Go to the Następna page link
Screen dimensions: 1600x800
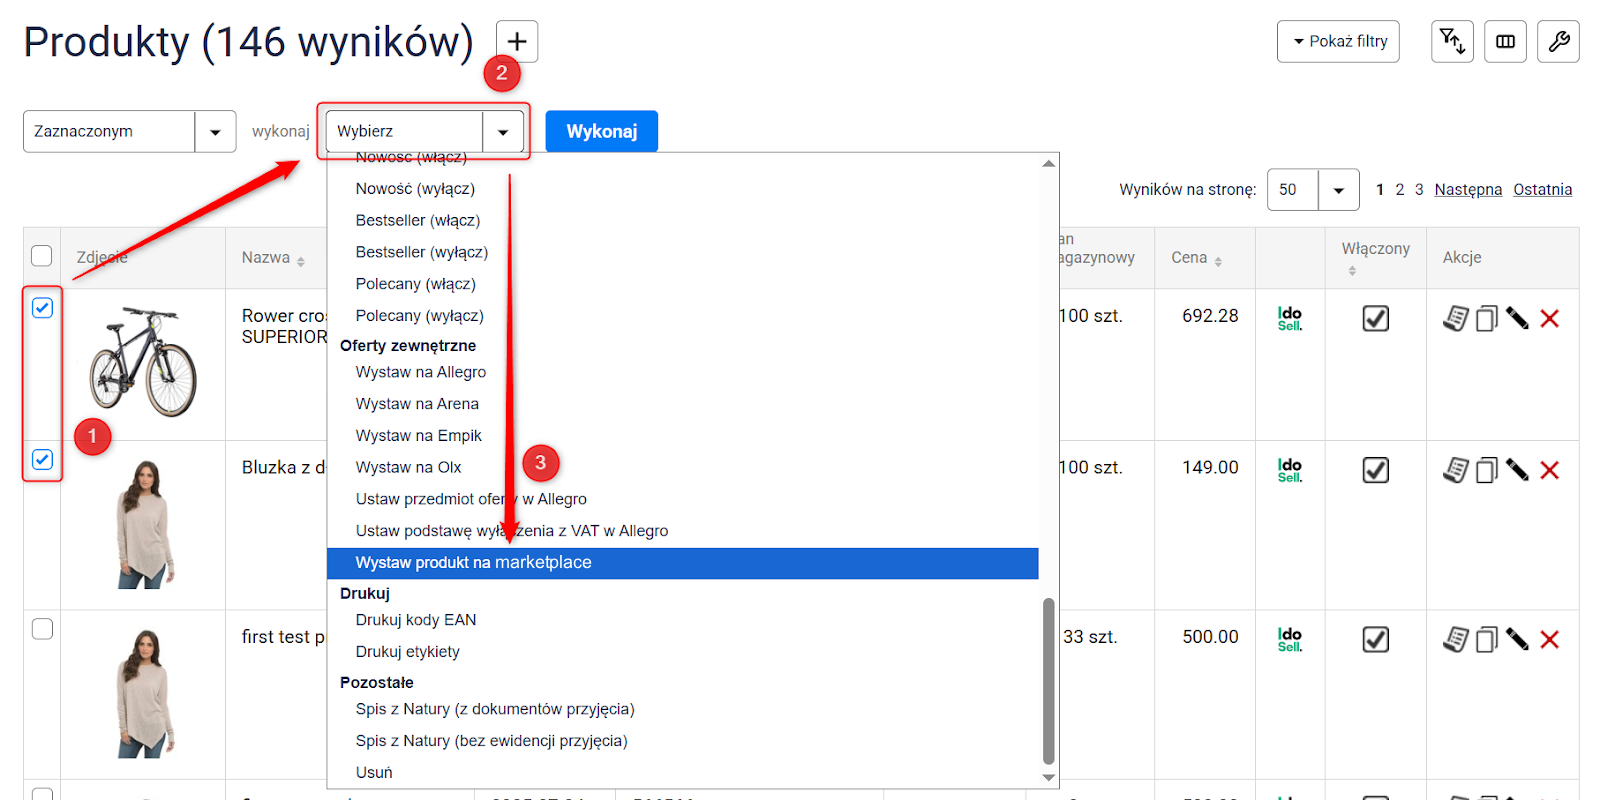point(1467,190)
